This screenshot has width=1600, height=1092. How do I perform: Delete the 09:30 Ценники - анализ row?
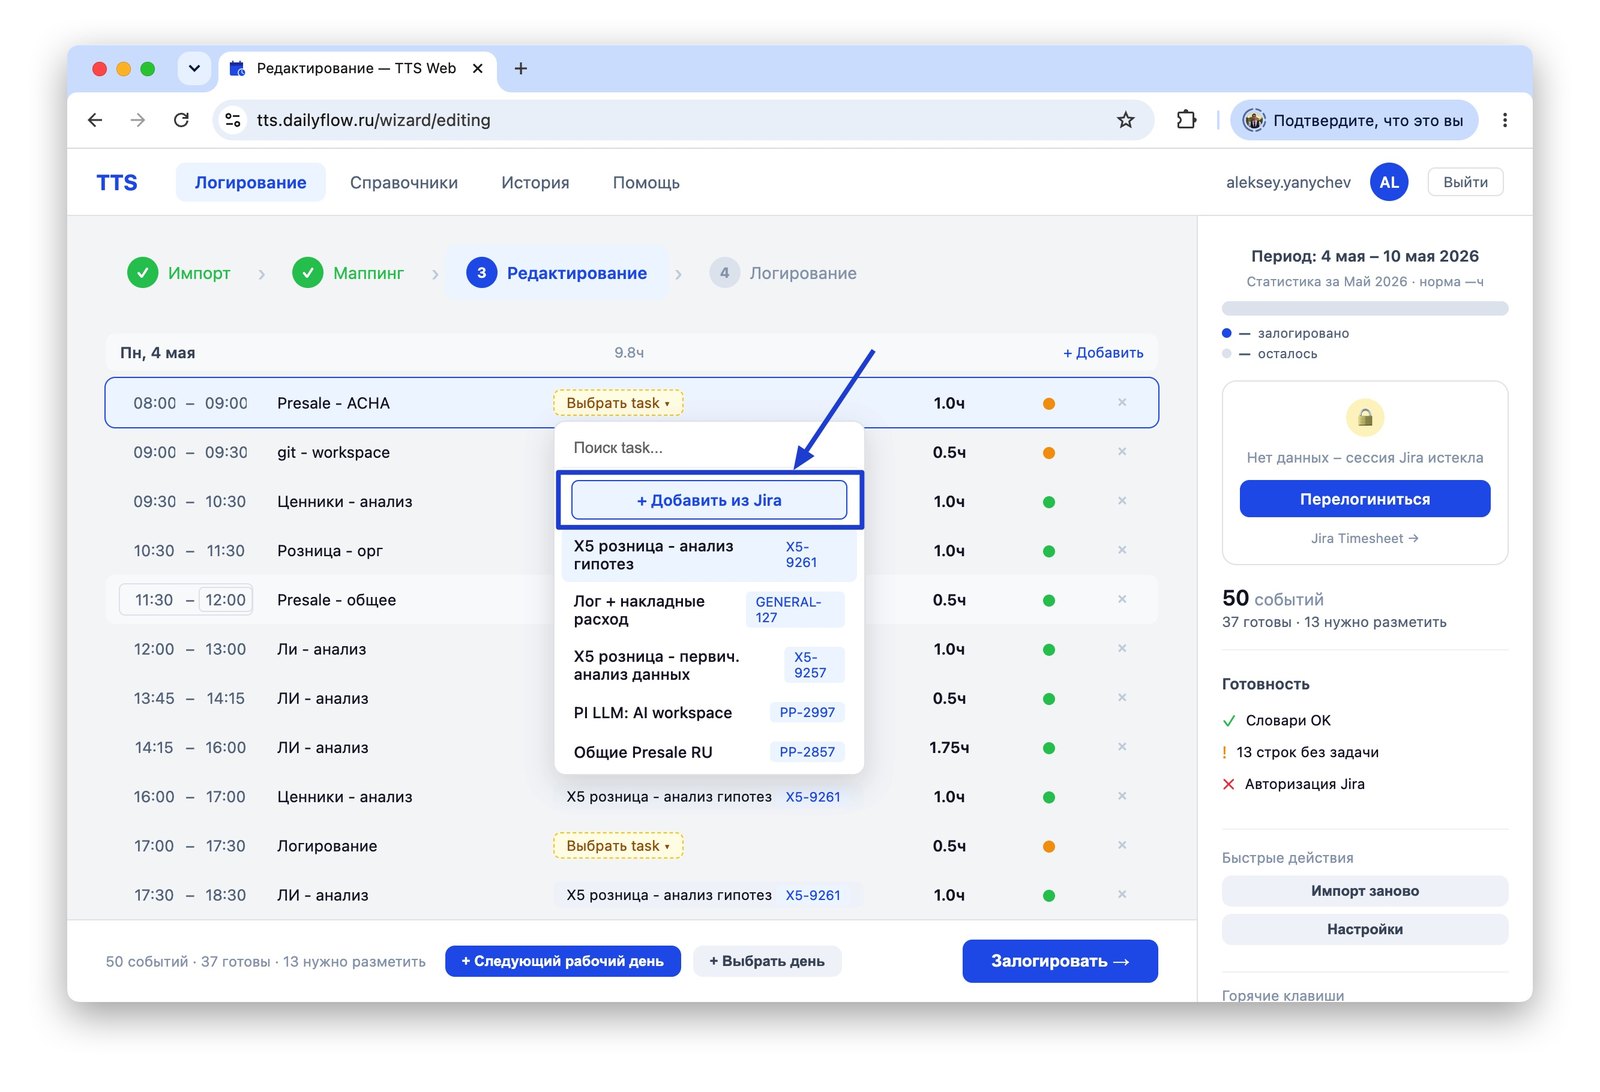tap(1122, 501)
